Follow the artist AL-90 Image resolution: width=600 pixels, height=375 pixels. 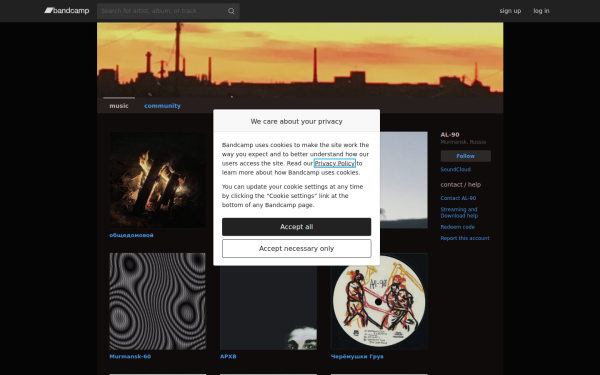[x=466, y=156]
